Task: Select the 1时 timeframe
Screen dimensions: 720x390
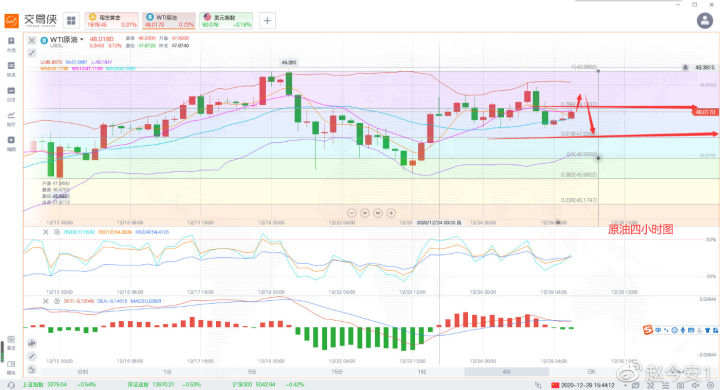Action: (422, 372)
